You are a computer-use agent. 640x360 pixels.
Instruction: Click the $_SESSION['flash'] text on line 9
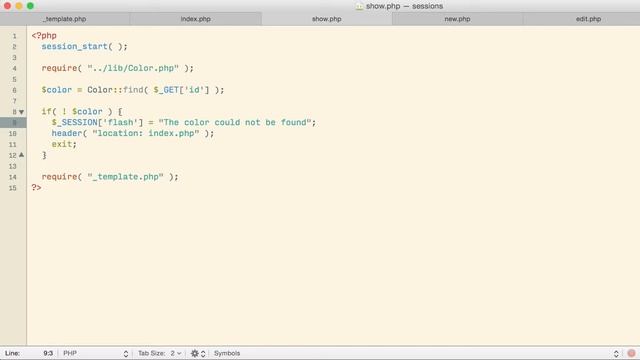[98, 122]
